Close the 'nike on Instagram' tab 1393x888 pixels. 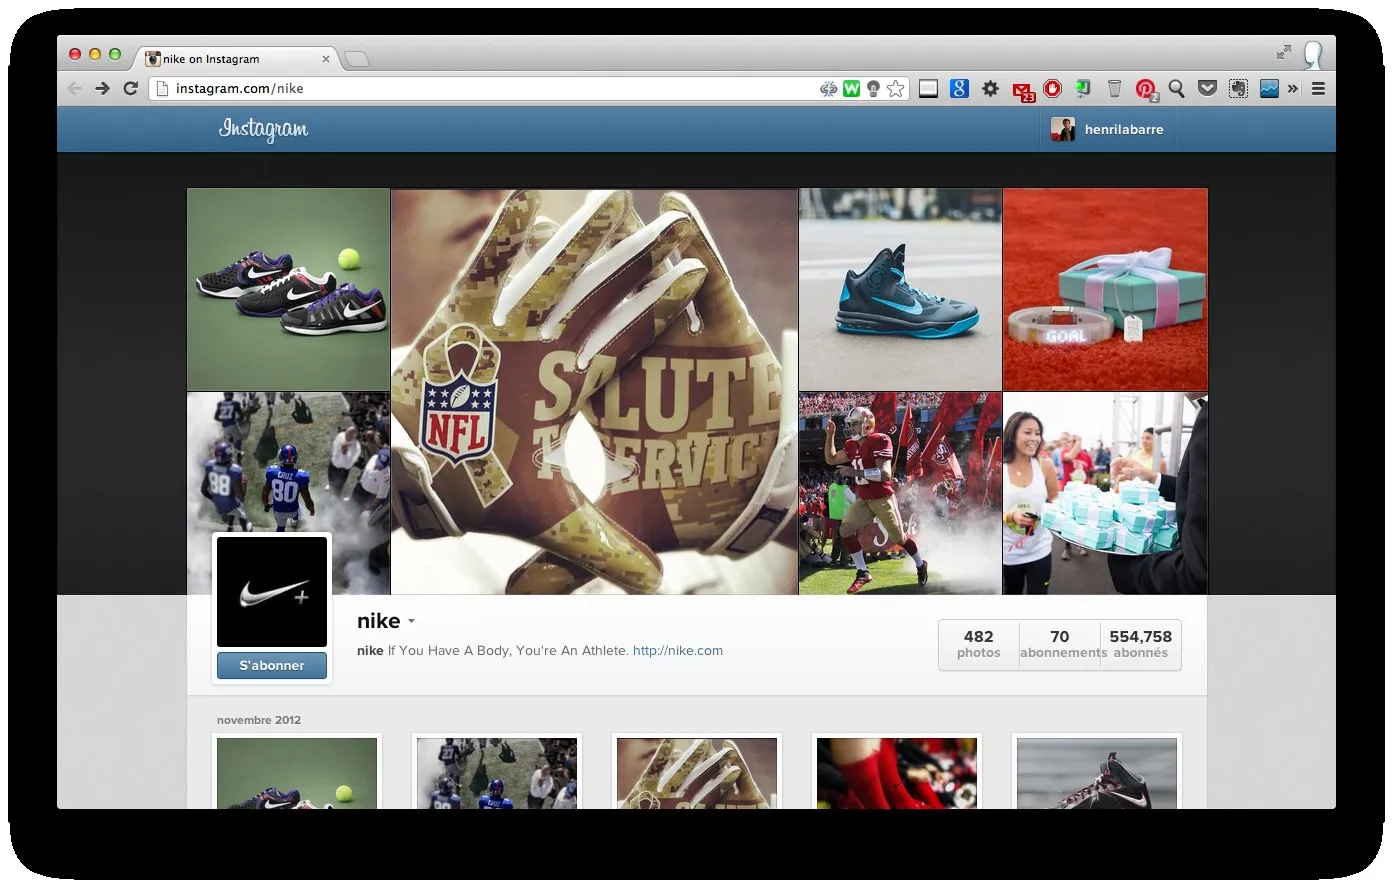click(325, 59)
